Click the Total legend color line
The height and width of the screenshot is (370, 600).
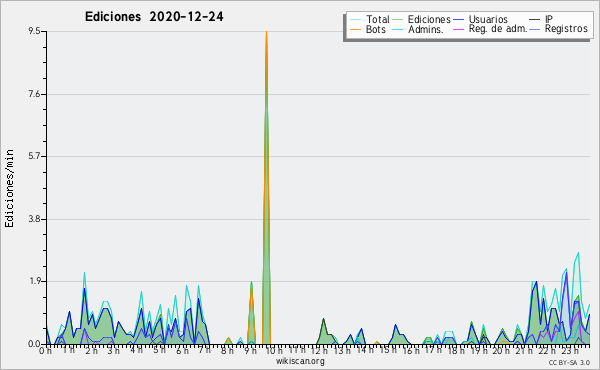pyautogui.click(x=355, y=20)
